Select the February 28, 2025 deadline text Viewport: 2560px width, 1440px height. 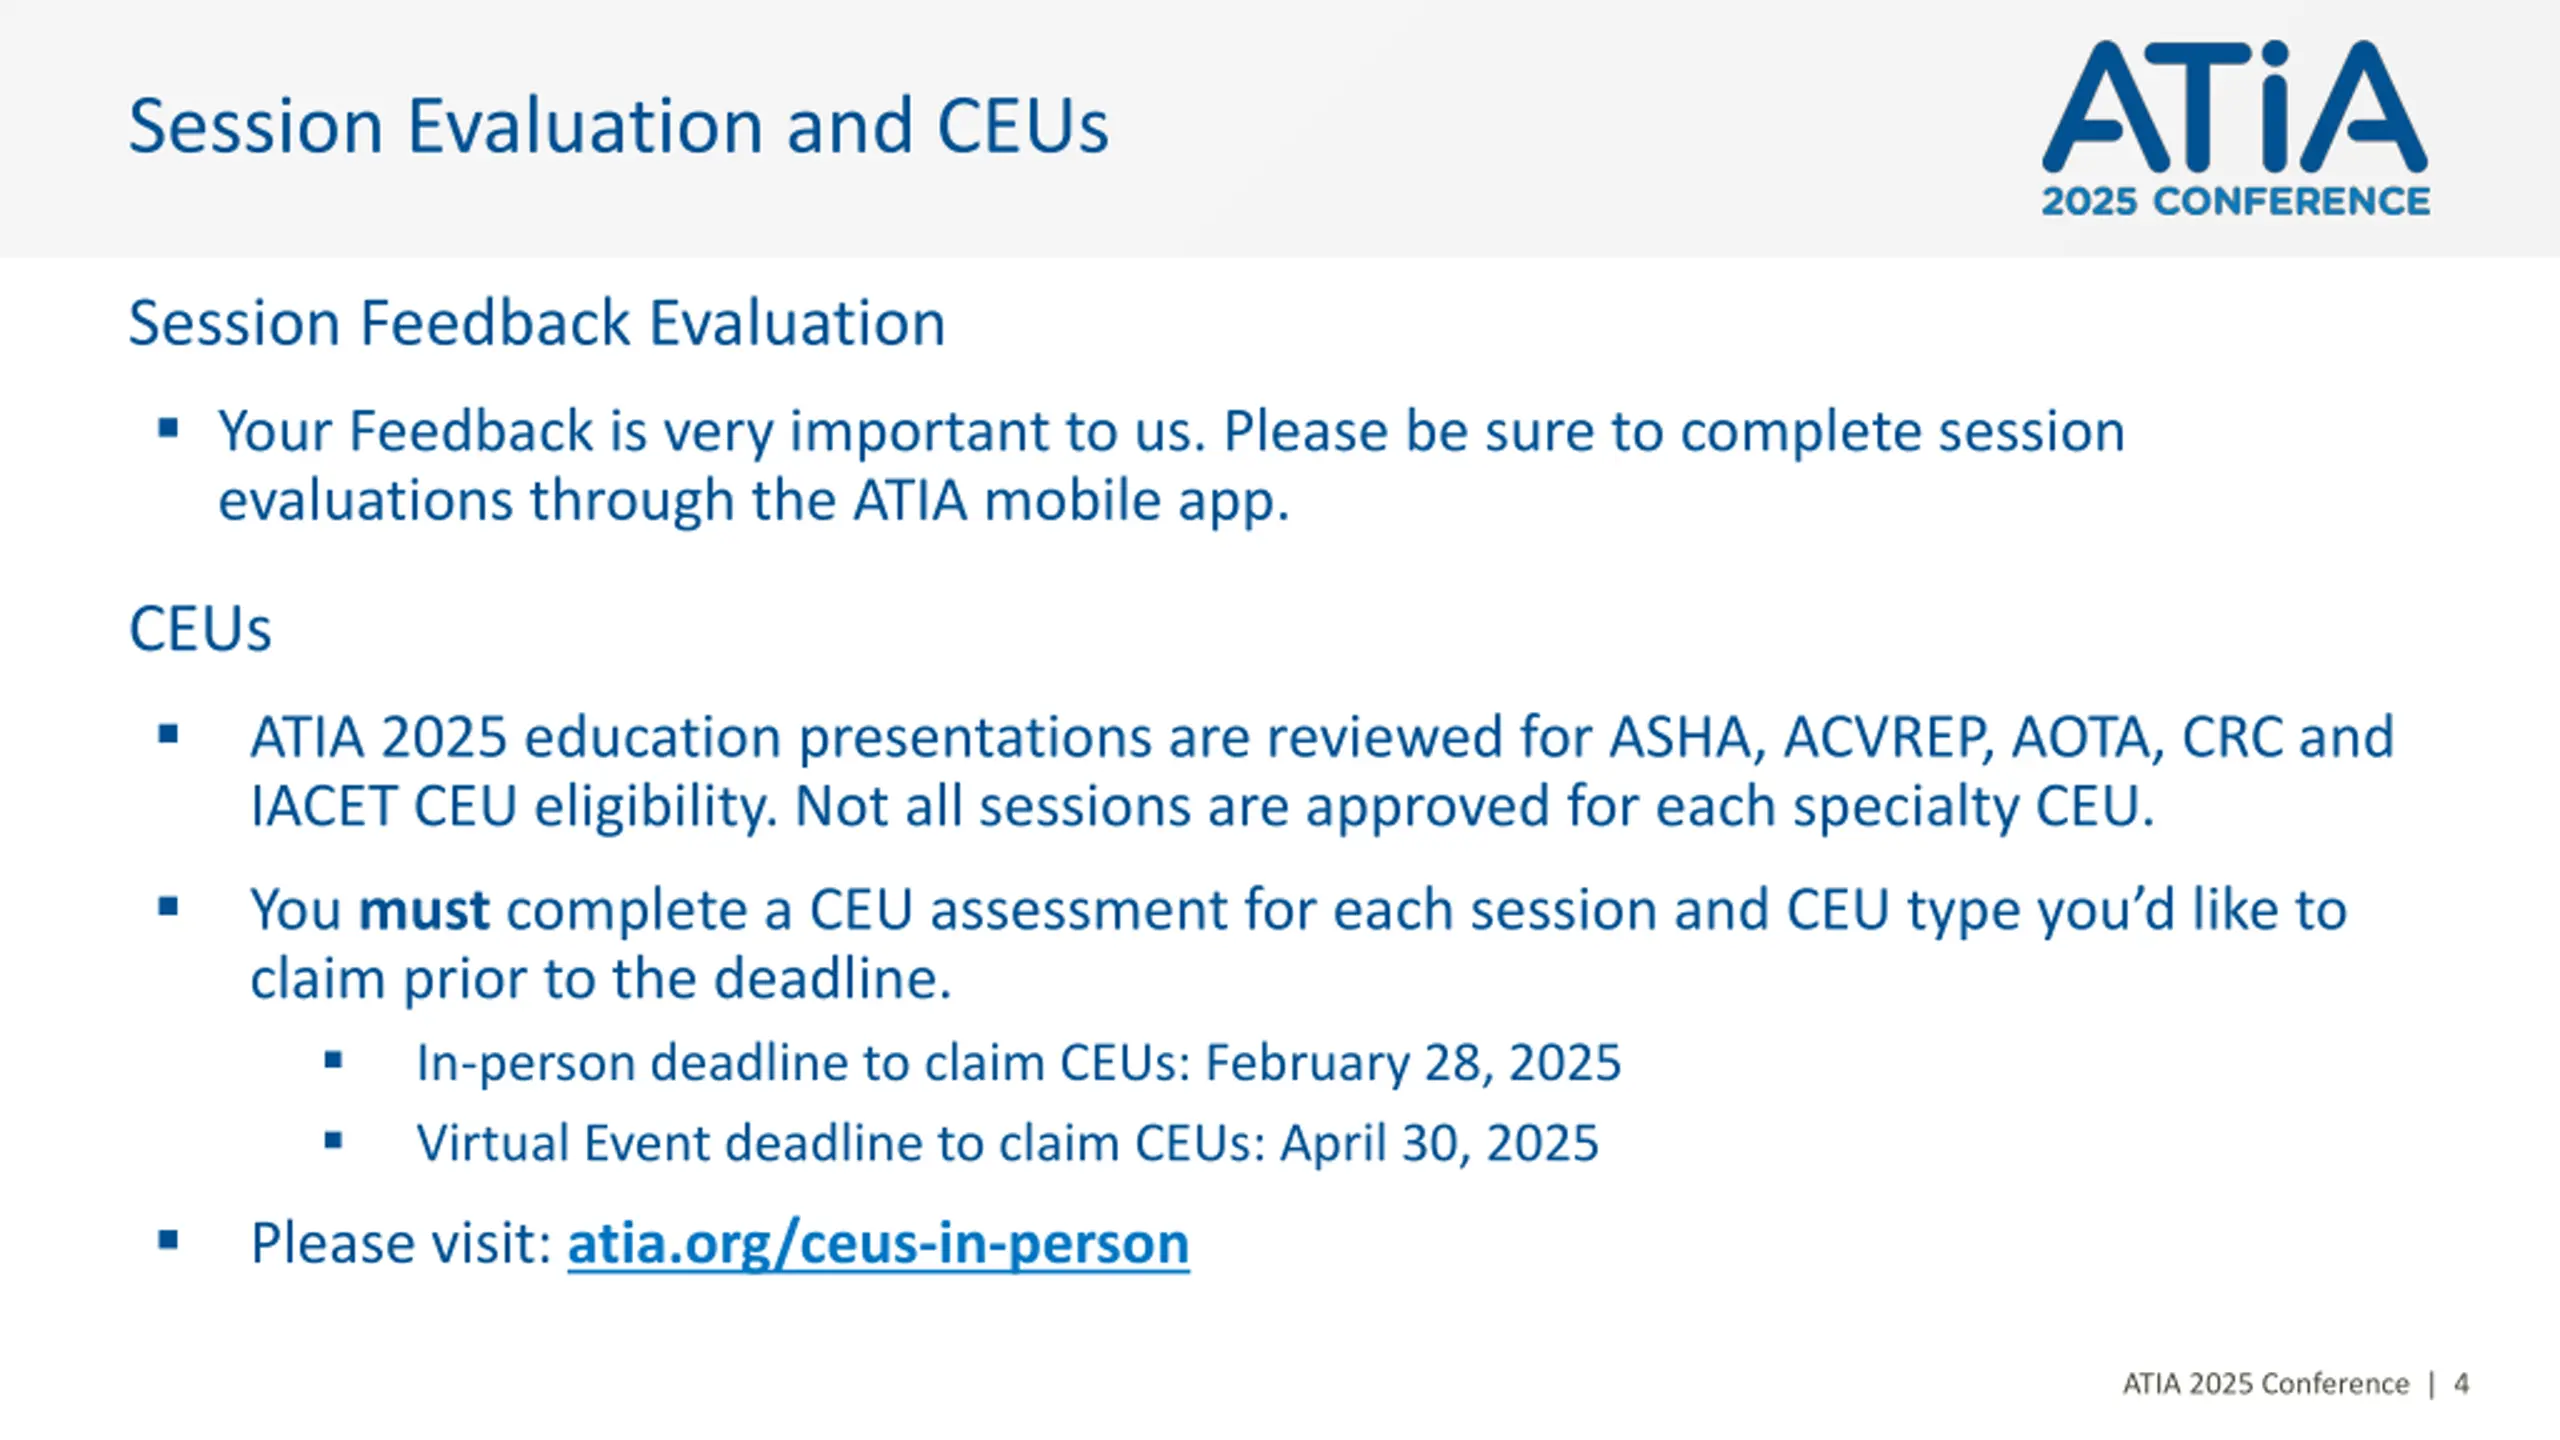coord(1413,1063)
